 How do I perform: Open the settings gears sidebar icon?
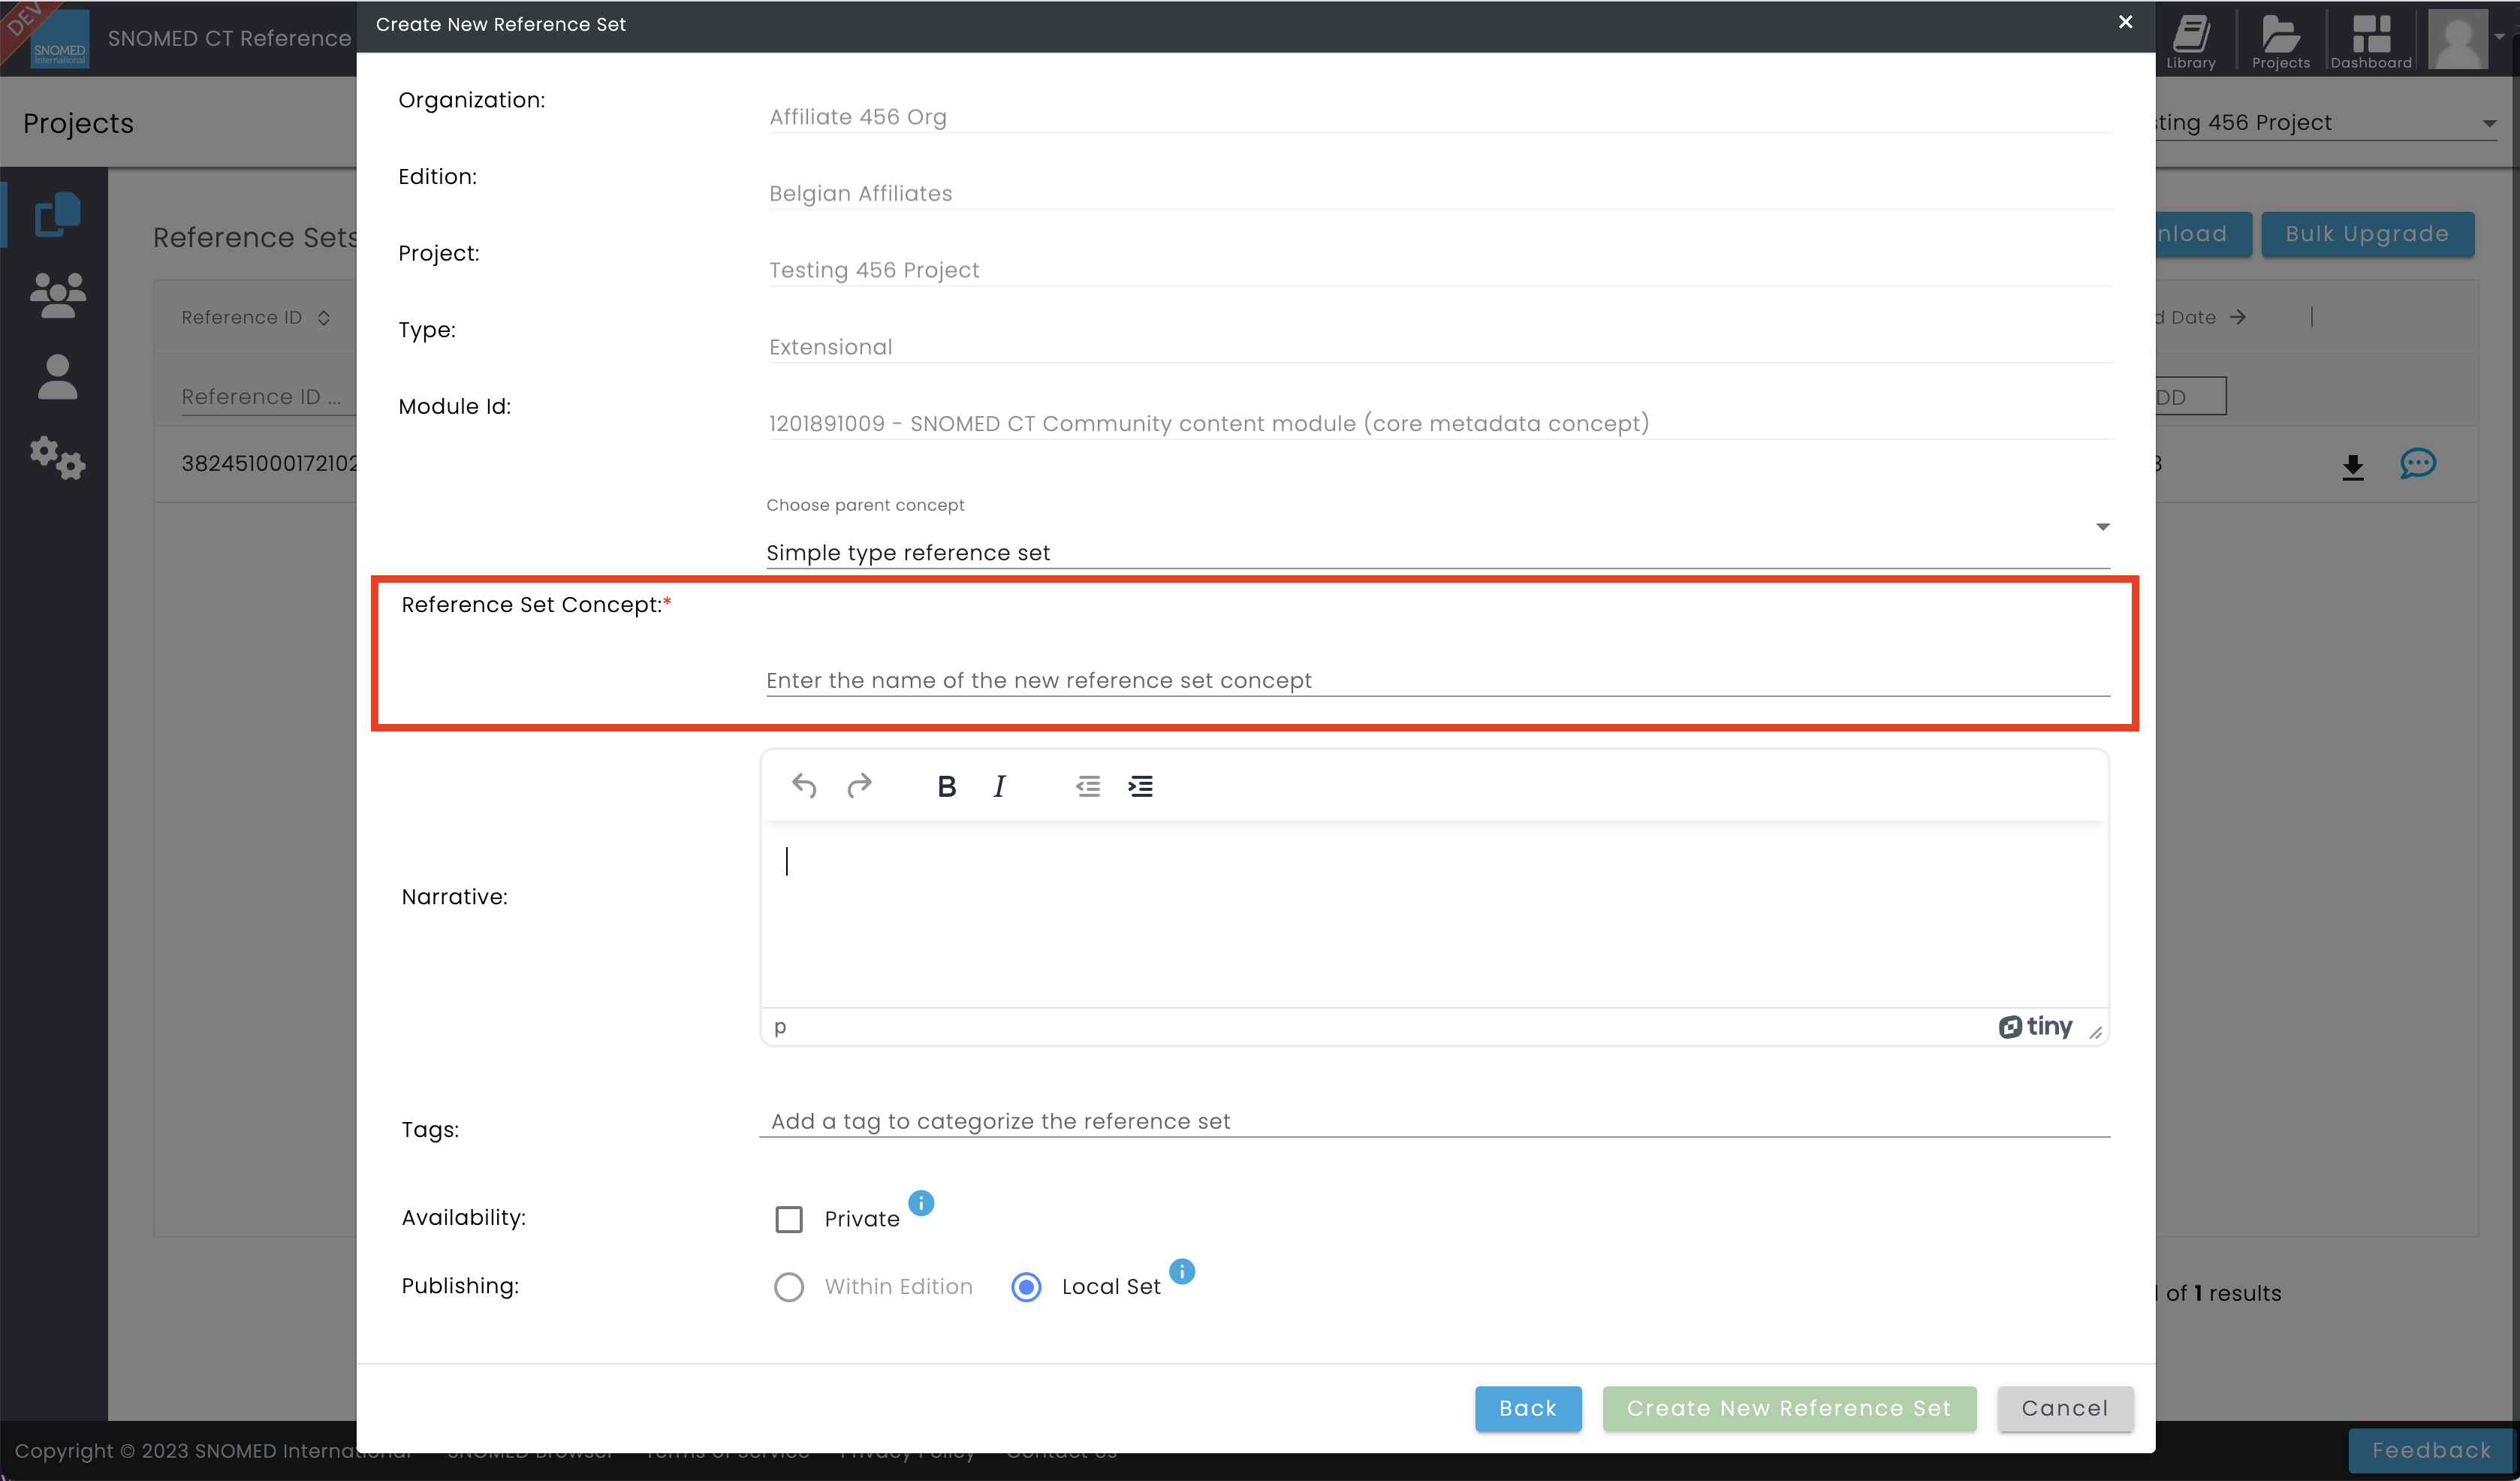click(x=57, y=458)
